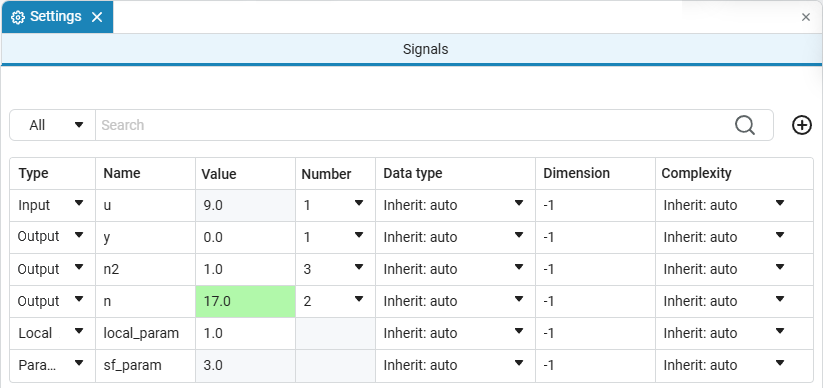
Task: Click name cell n
Action: pyautogui.click(x=146, y=301)
